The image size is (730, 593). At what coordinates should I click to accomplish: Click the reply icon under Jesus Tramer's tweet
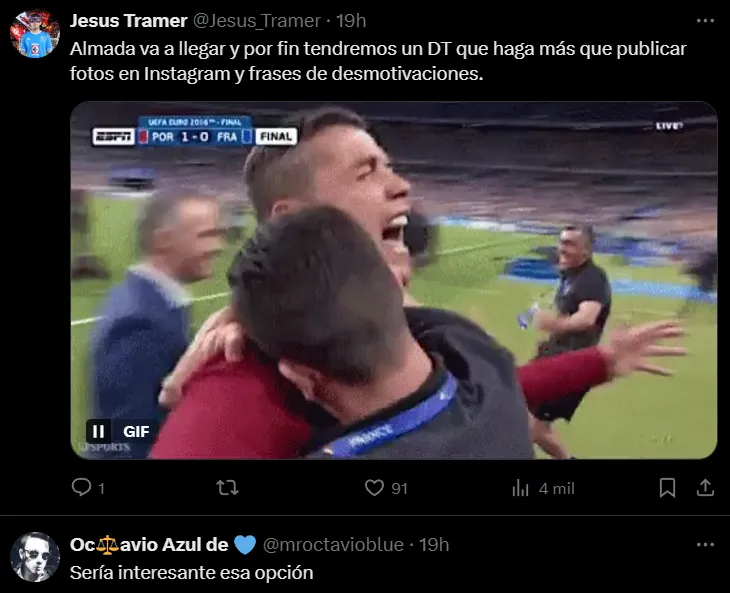(x=81, y=487)
